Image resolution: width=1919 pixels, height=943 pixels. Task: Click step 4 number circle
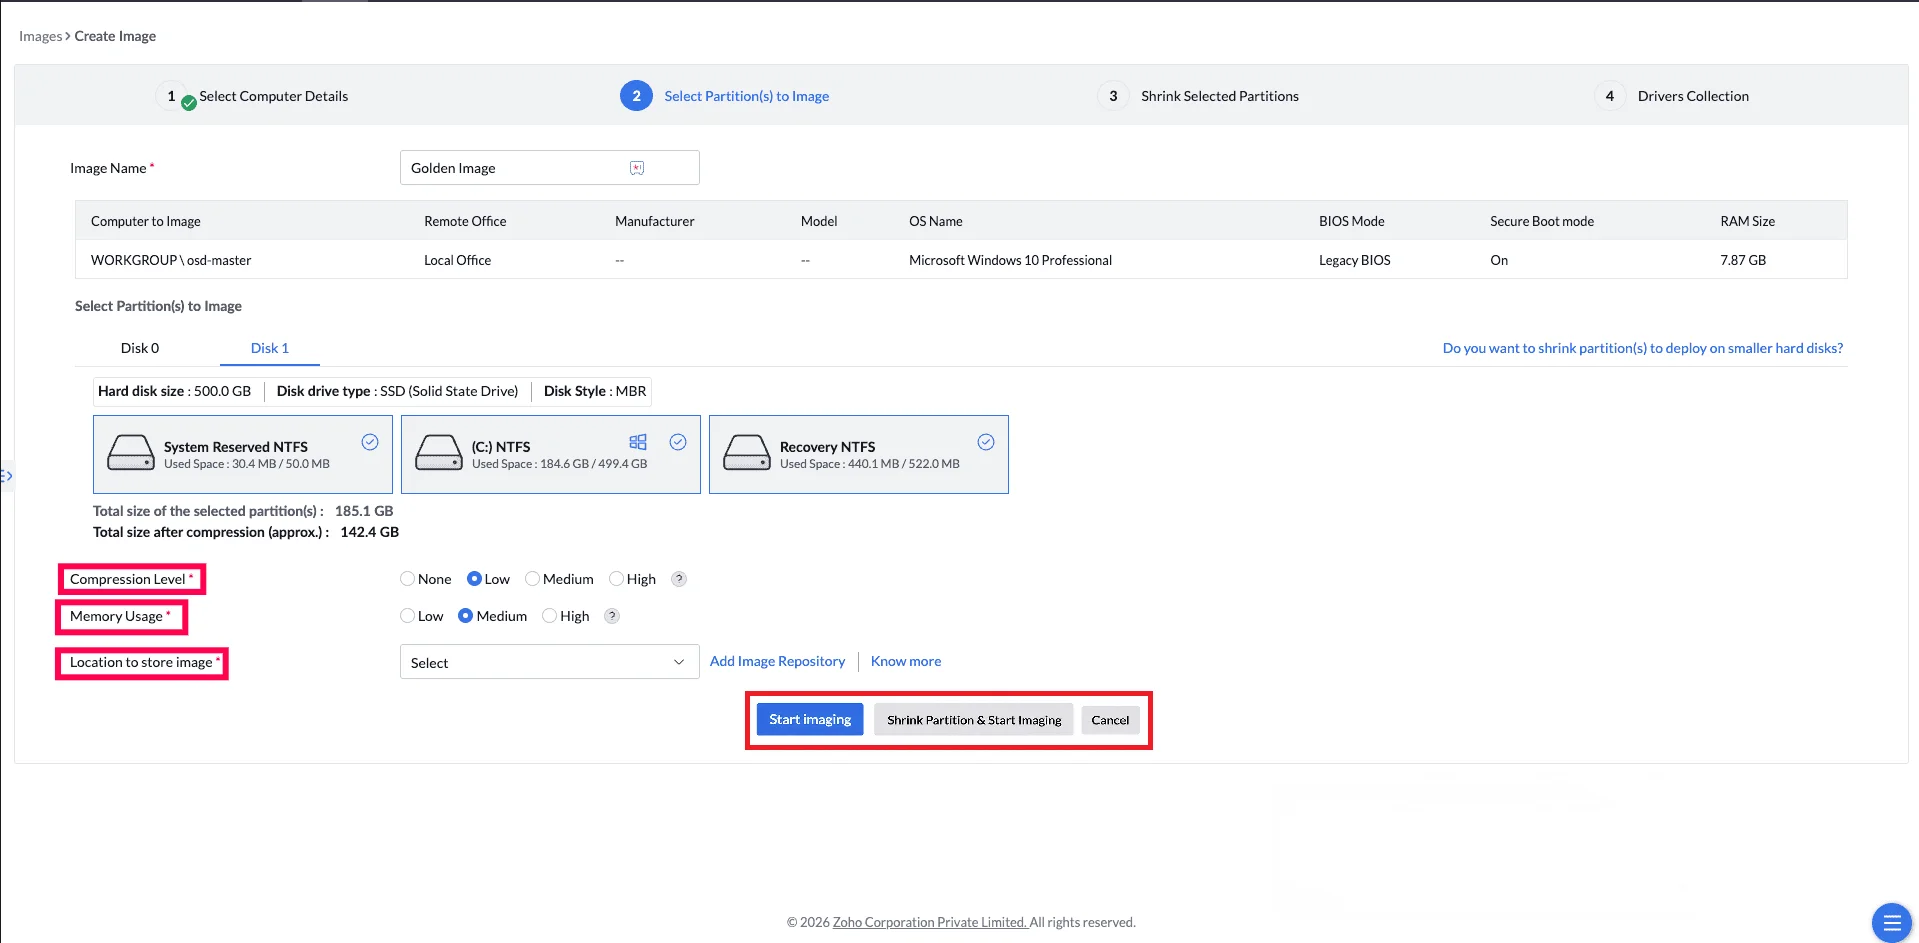[x=1609, y=96]
